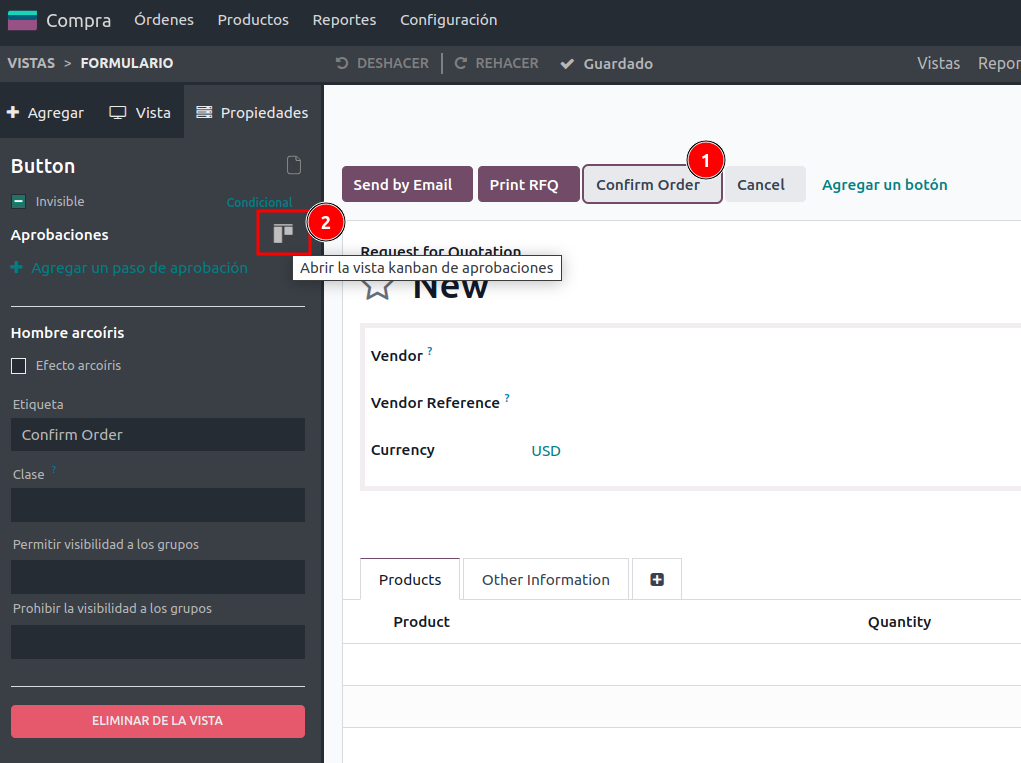Open the Configuración menu
Screen dimensions: 1021x763
[449, 20]
